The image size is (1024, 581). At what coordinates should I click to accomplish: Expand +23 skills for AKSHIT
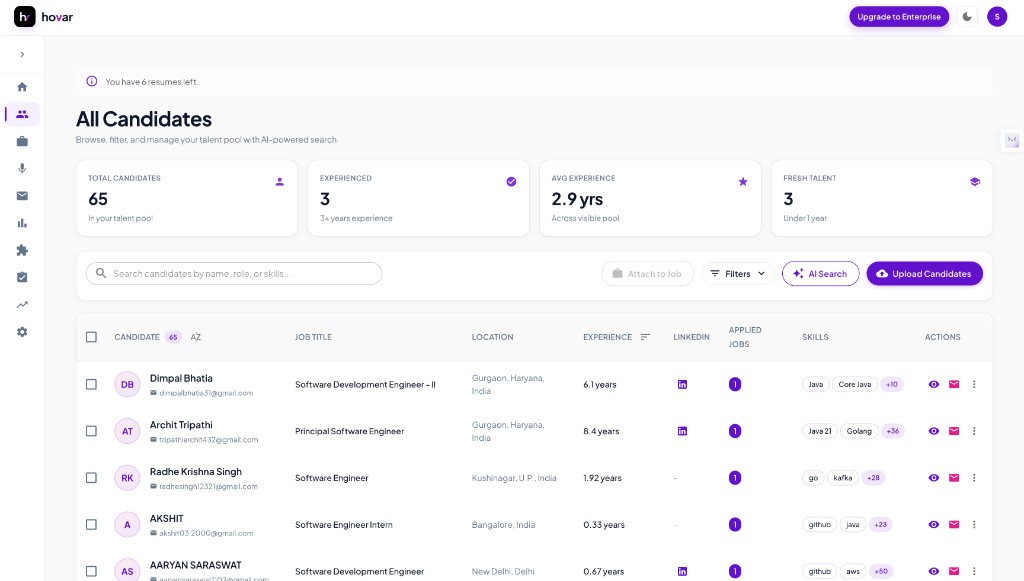[880, 524]
